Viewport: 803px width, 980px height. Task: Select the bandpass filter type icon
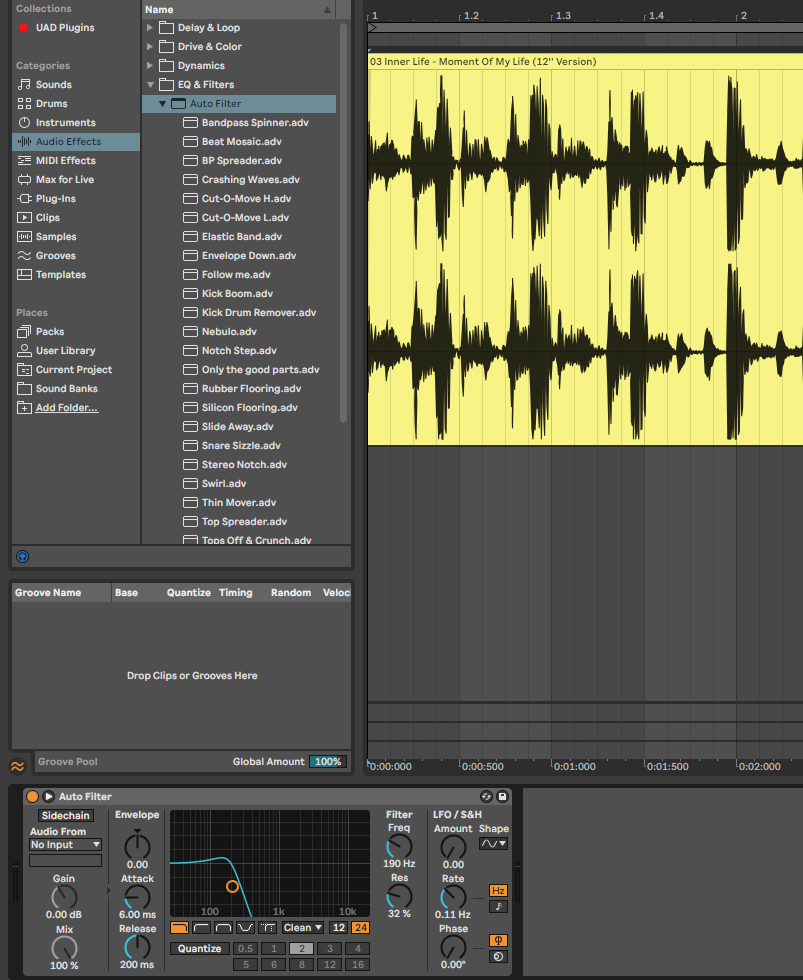pos(223,928)
